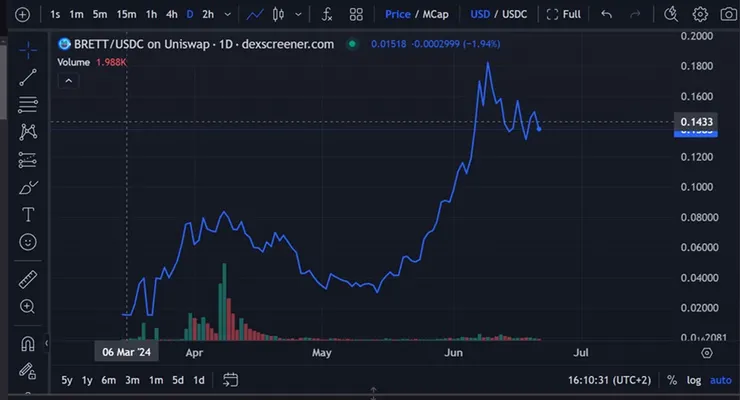Switch chart to MCap mode

click(x=435, y=15)
